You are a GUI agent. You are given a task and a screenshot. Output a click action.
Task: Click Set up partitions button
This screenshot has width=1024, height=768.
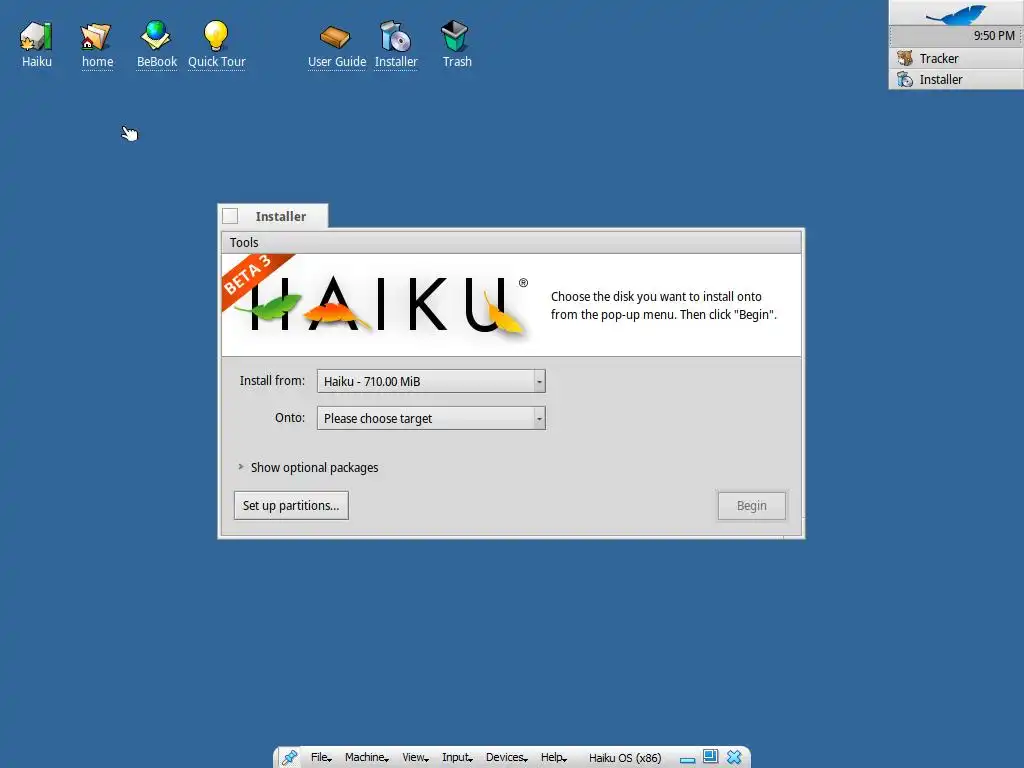(x=291, y=505)
